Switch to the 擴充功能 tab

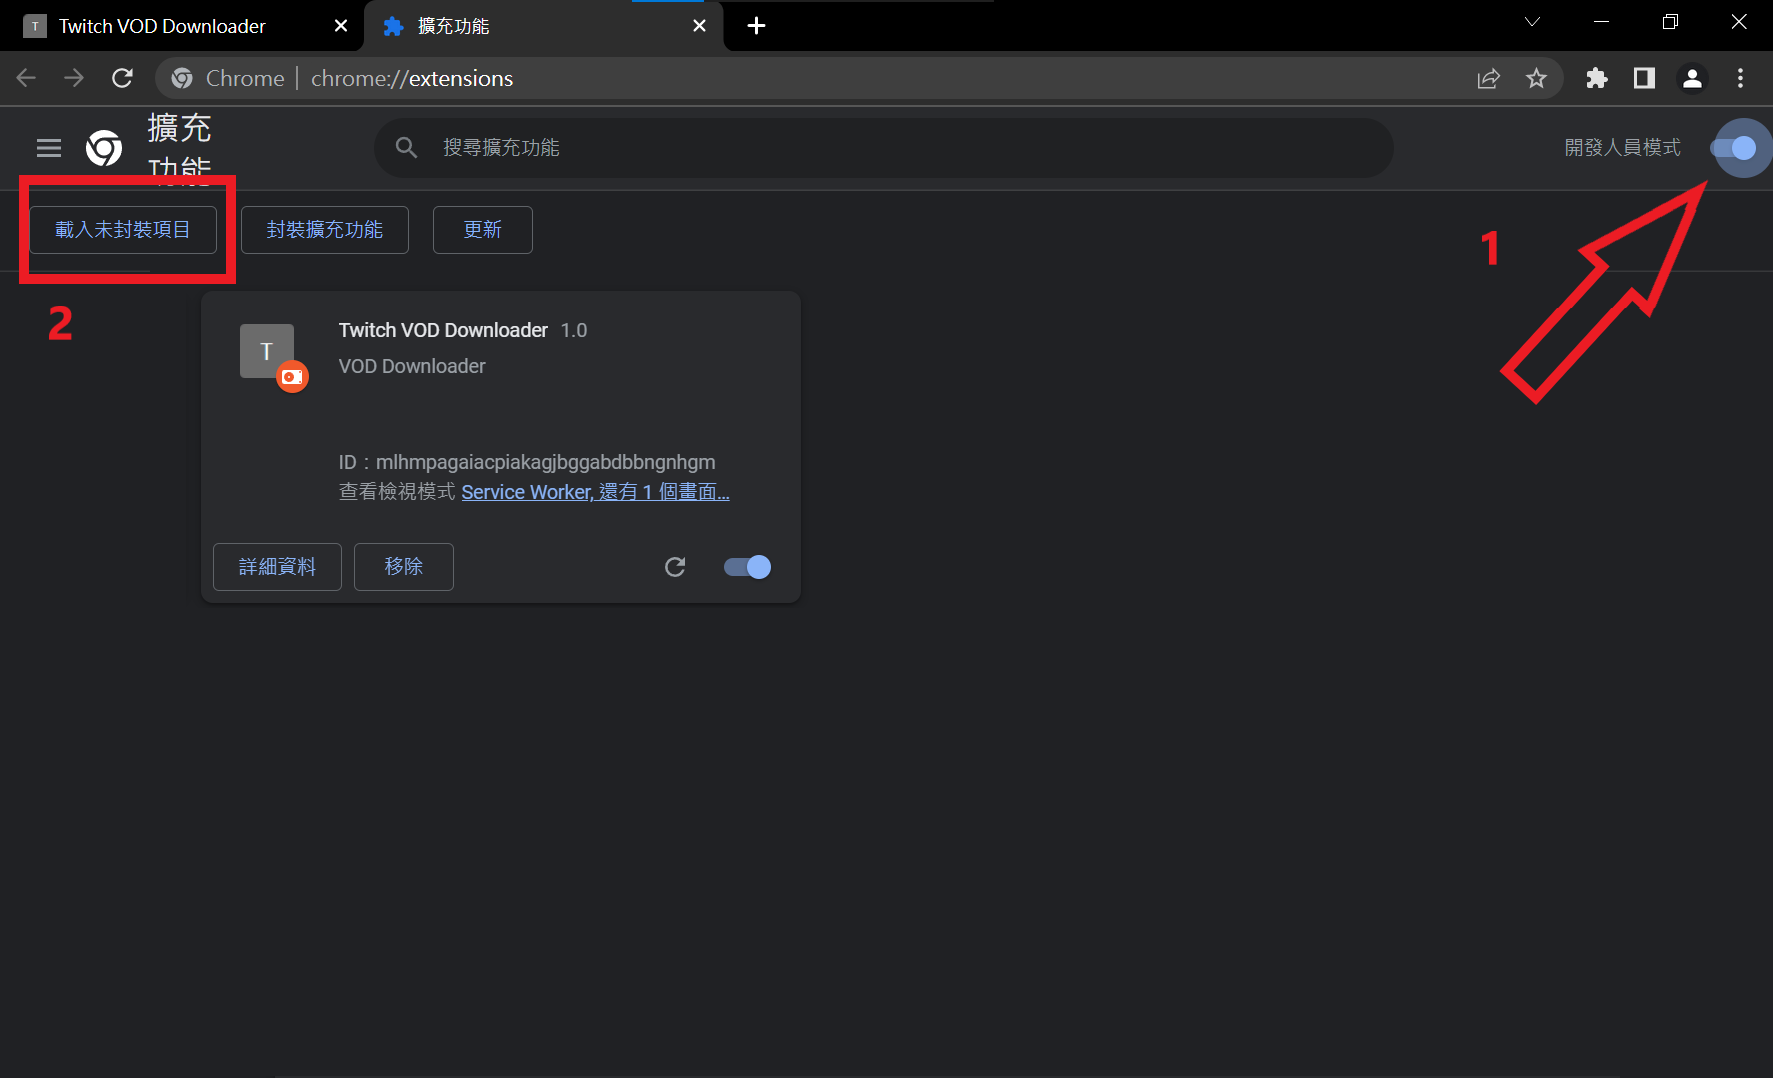pos(543,26)
